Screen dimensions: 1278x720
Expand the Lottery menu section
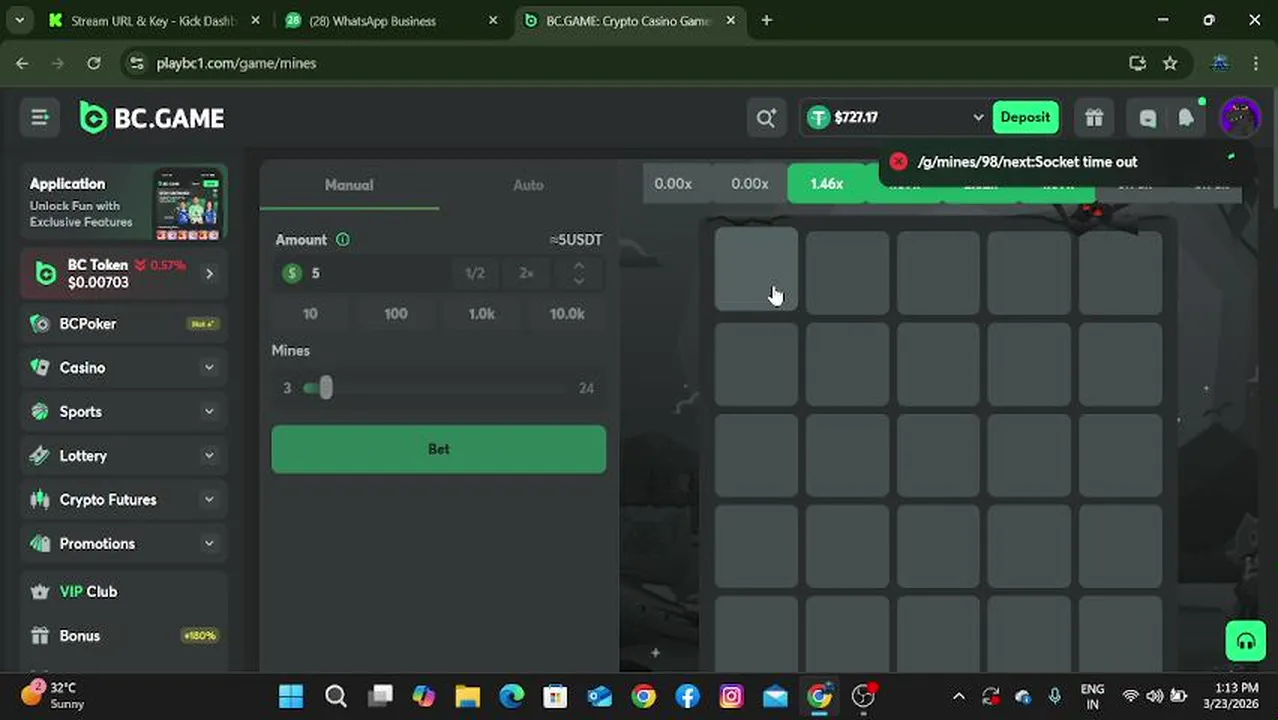tap(209, 456)
